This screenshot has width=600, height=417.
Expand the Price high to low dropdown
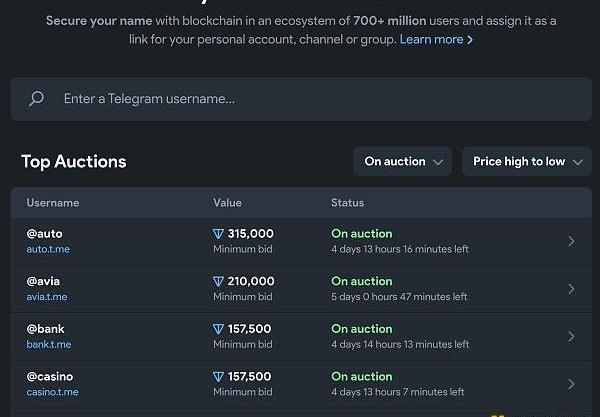pyautogui.click(x=526, y=162)
